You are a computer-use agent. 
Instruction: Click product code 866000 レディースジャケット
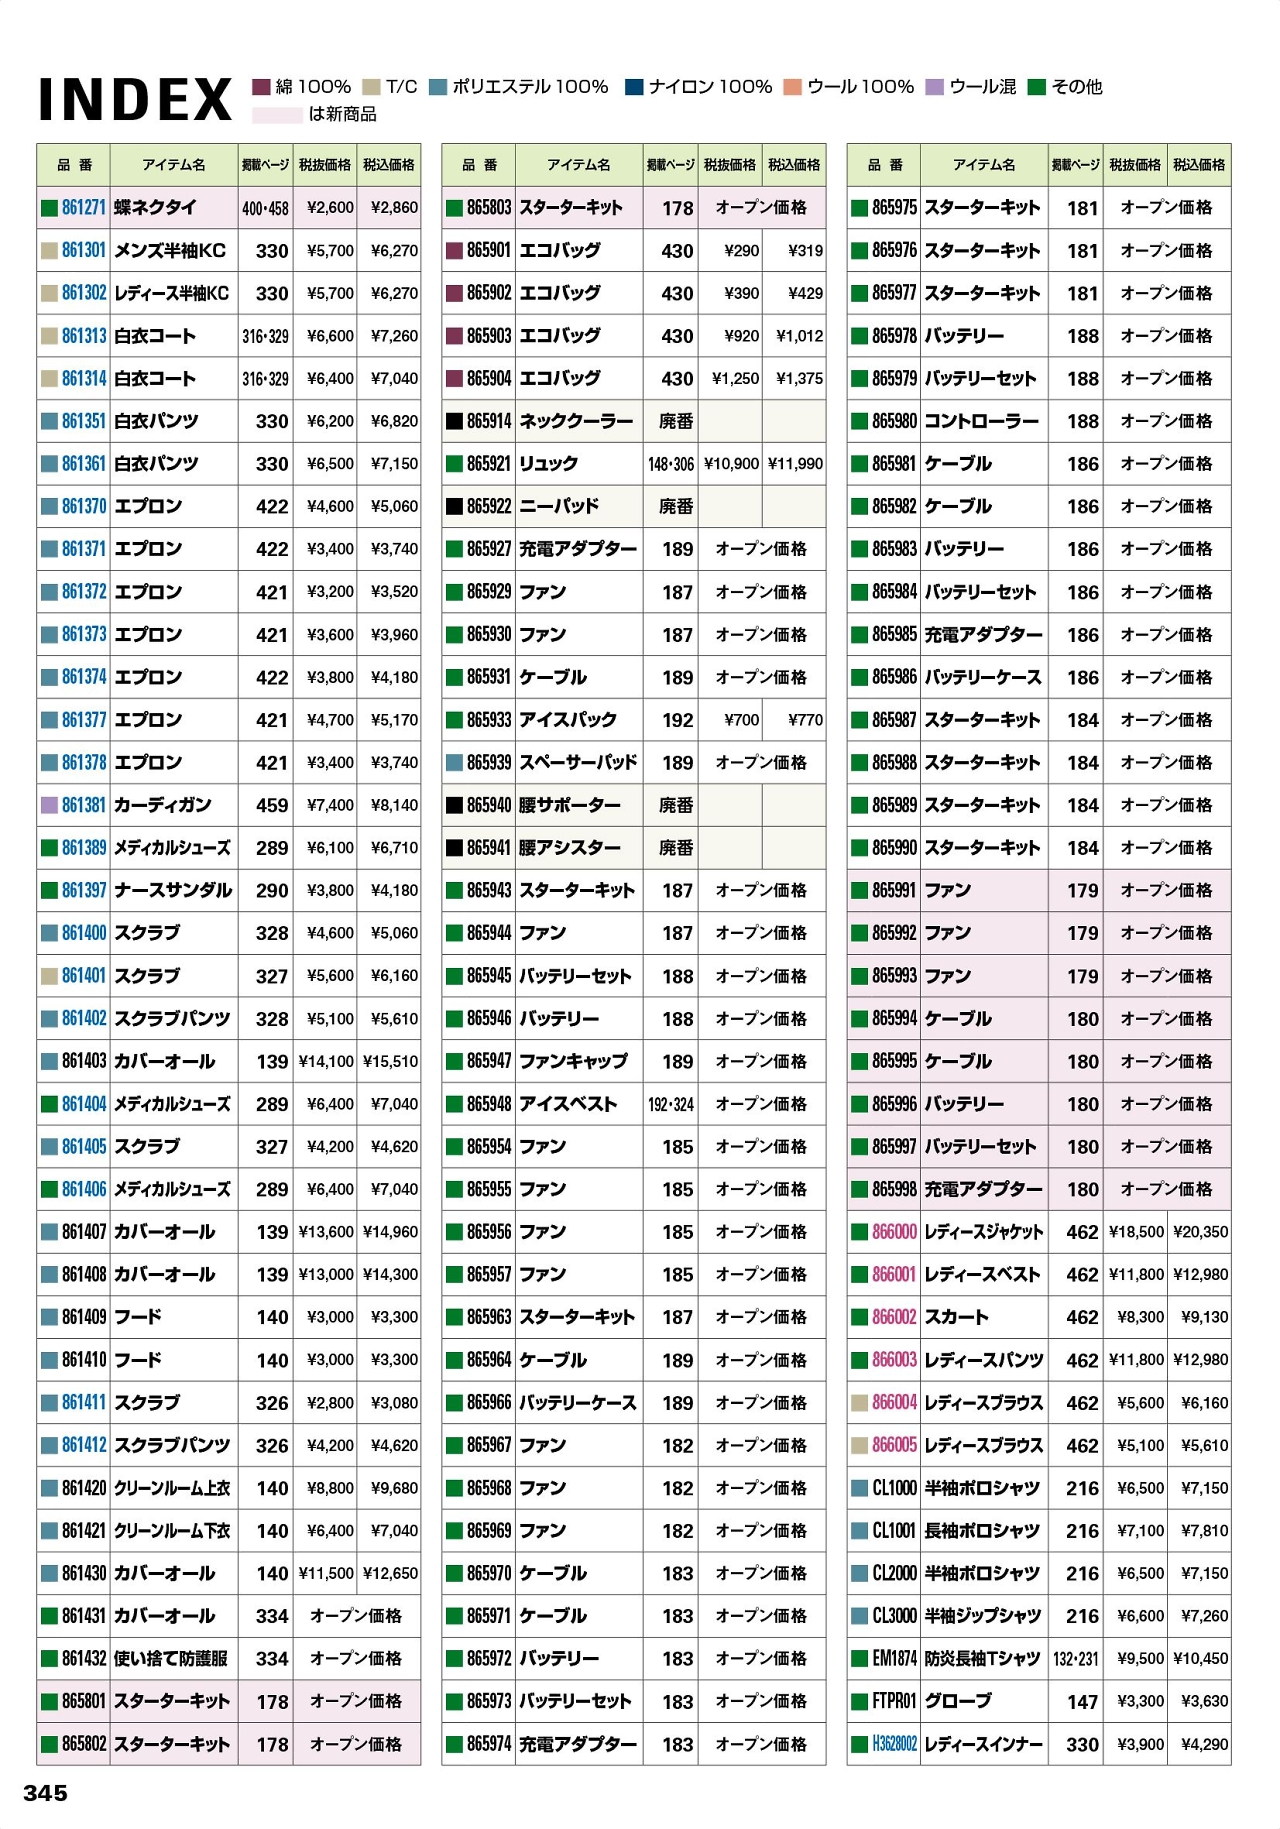coord(894,1232)
